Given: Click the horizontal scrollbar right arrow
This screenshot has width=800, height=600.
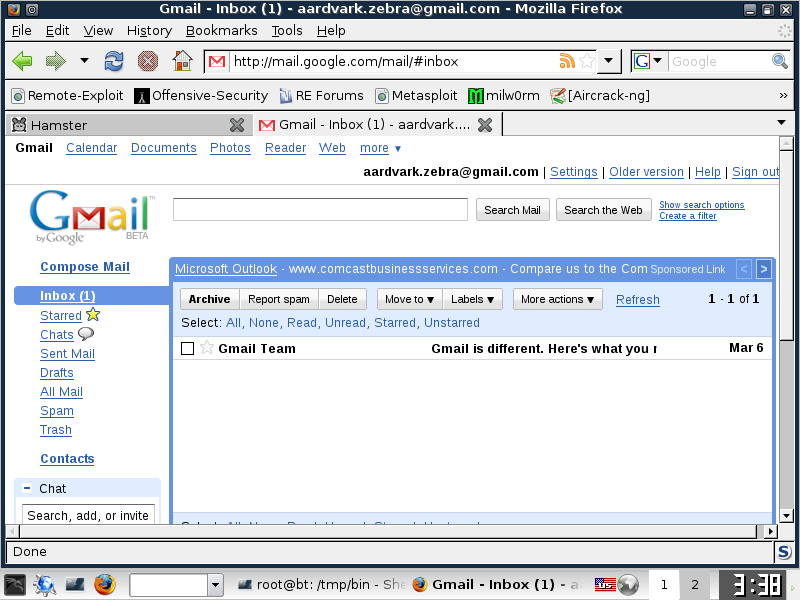Looking at the screenshot, I should (771, 532).
